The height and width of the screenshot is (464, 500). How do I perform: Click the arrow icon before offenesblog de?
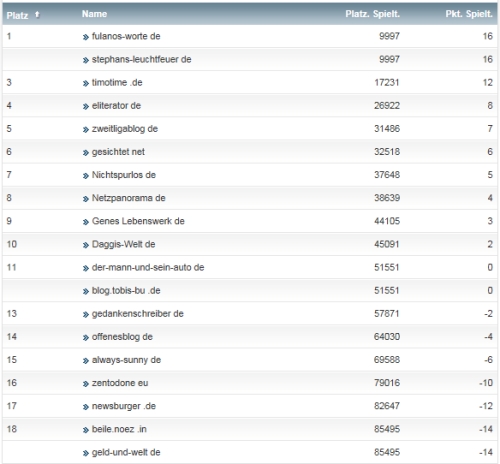tap(86, 337)
